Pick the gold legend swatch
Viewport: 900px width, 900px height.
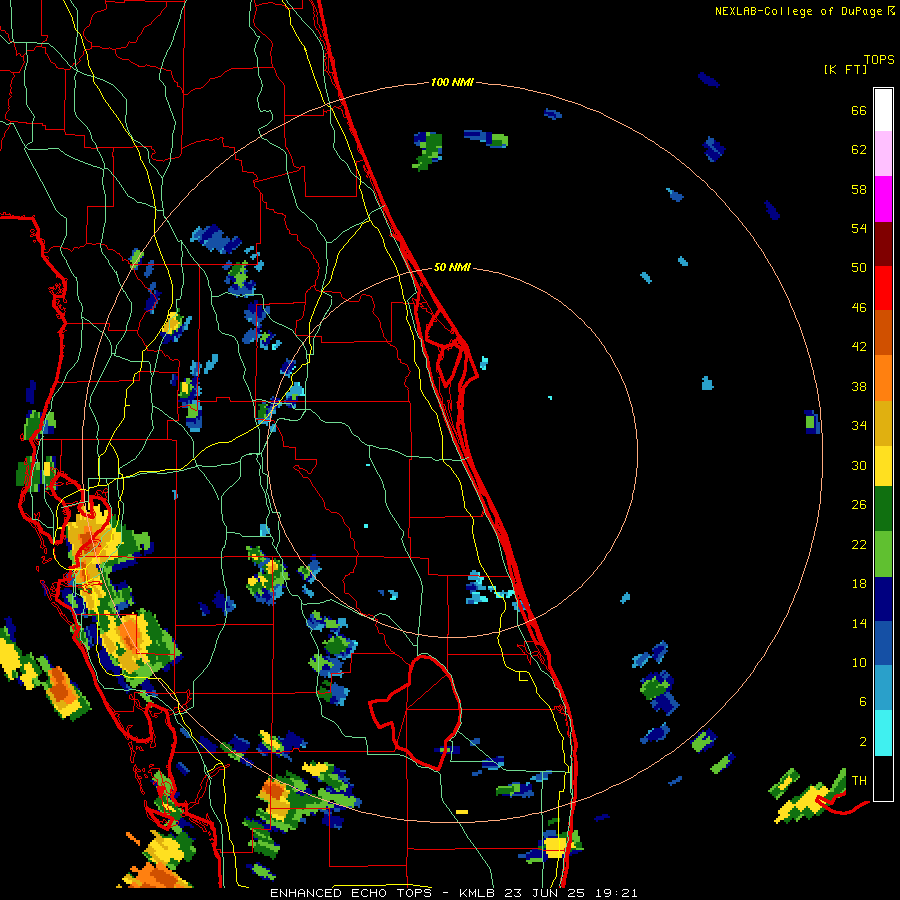(883, 423)
